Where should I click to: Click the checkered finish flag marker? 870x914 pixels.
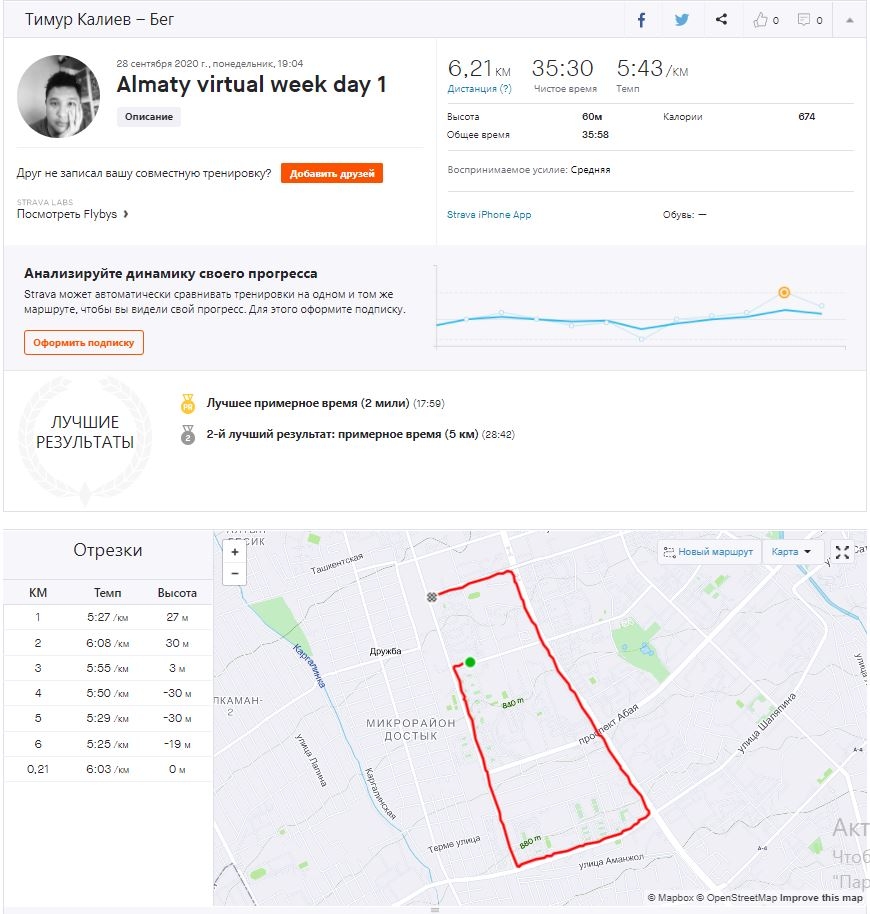point(432,597)
